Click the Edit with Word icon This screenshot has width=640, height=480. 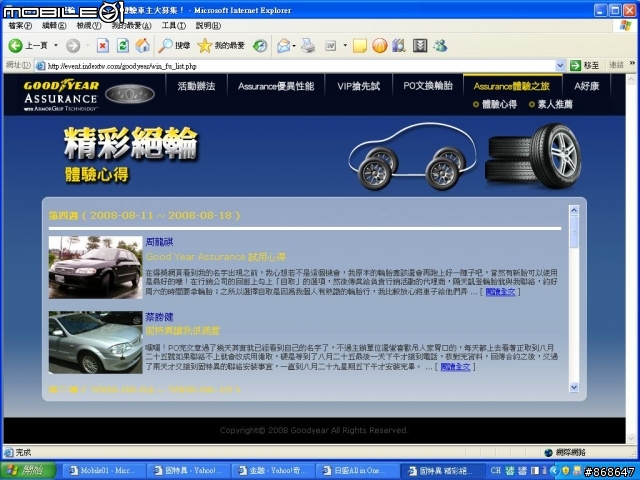(331, 45)
